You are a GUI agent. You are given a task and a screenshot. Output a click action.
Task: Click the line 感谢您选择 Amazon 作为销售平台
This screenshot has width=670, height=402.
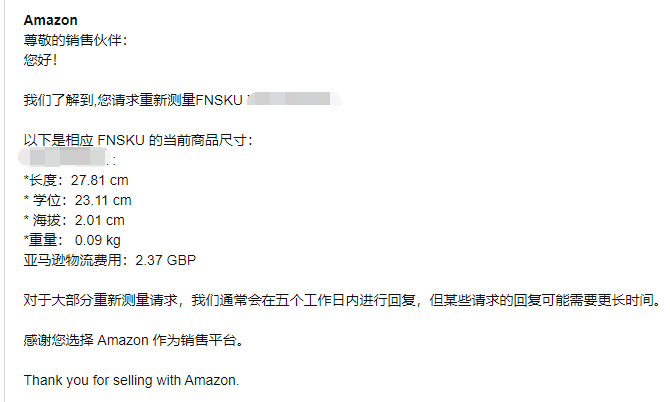pos(132,340)
